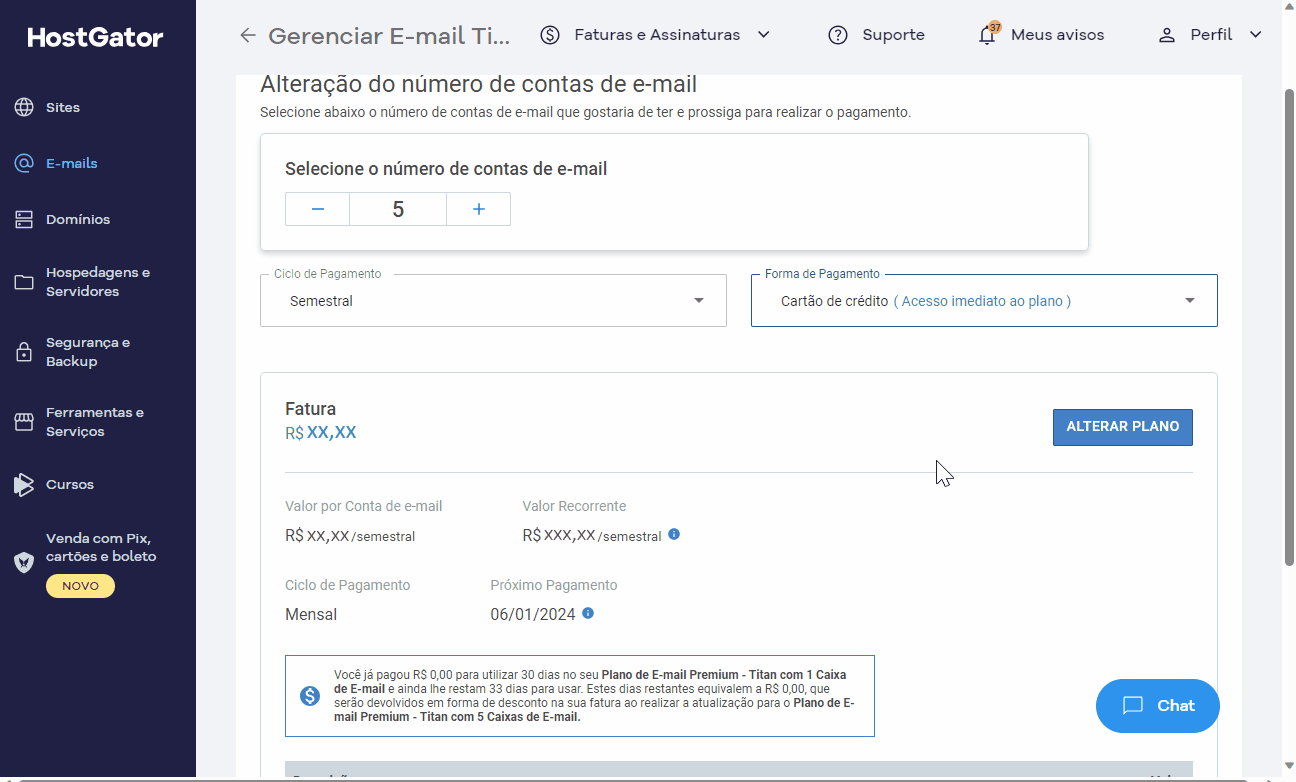Viewport: 1296px width, 782px height.
Task: Expand the Perfil menu chevron
Action: tap(1256, 35)
